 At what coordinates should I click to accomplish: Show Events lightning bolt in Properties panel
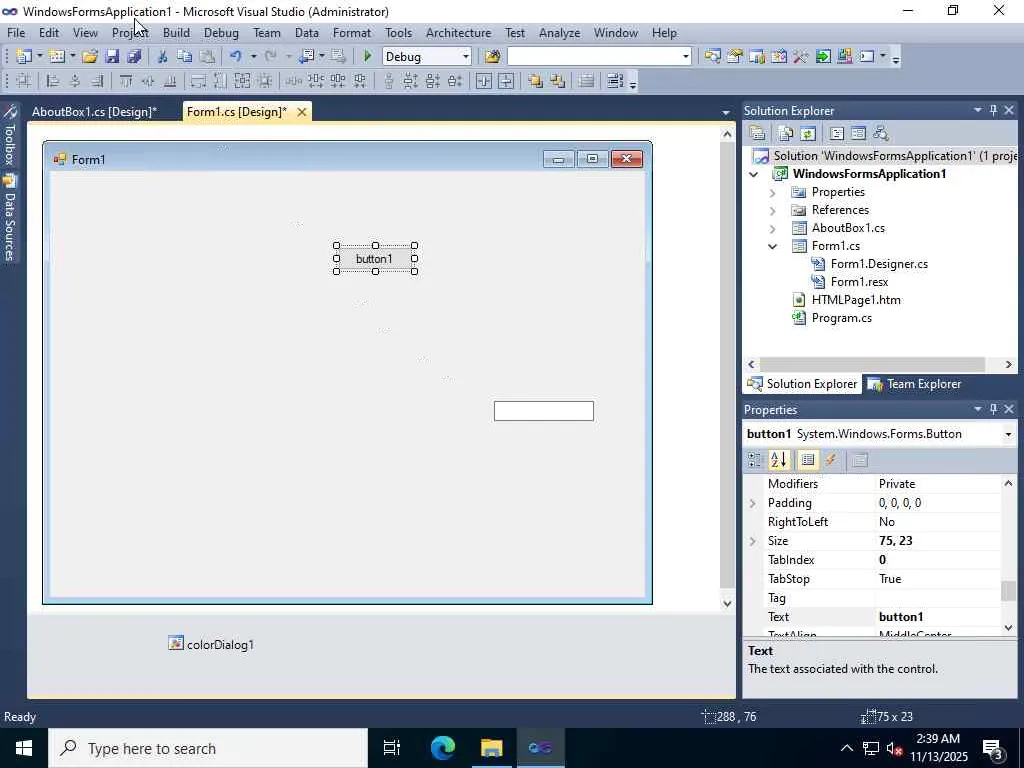tap(831, 460)
